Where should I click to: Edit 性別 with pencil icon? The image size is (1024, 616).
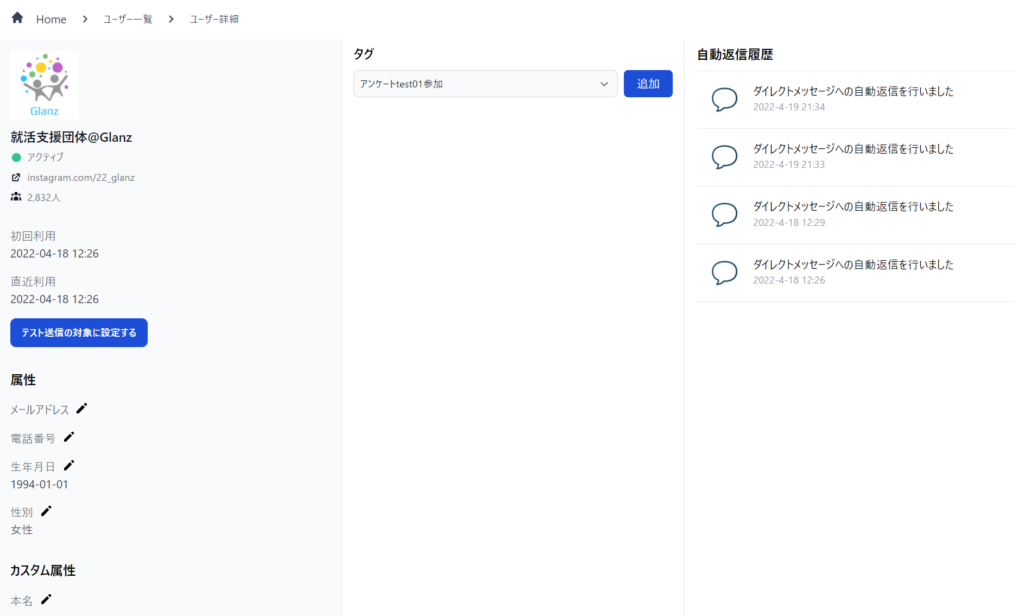tap(46, 511)
